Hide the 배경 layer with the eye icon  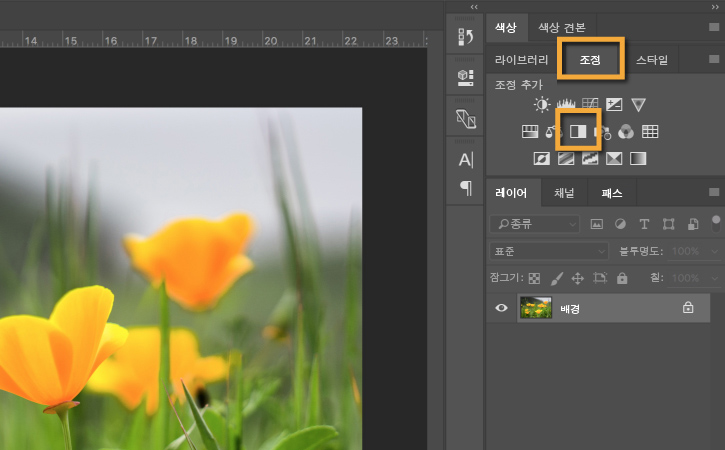point(501,308)
